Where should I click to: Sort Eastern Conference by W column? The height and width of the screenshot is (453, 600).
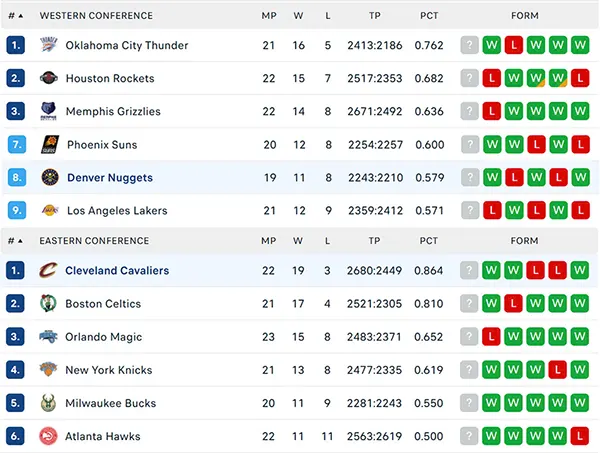(x=300, y=241)
